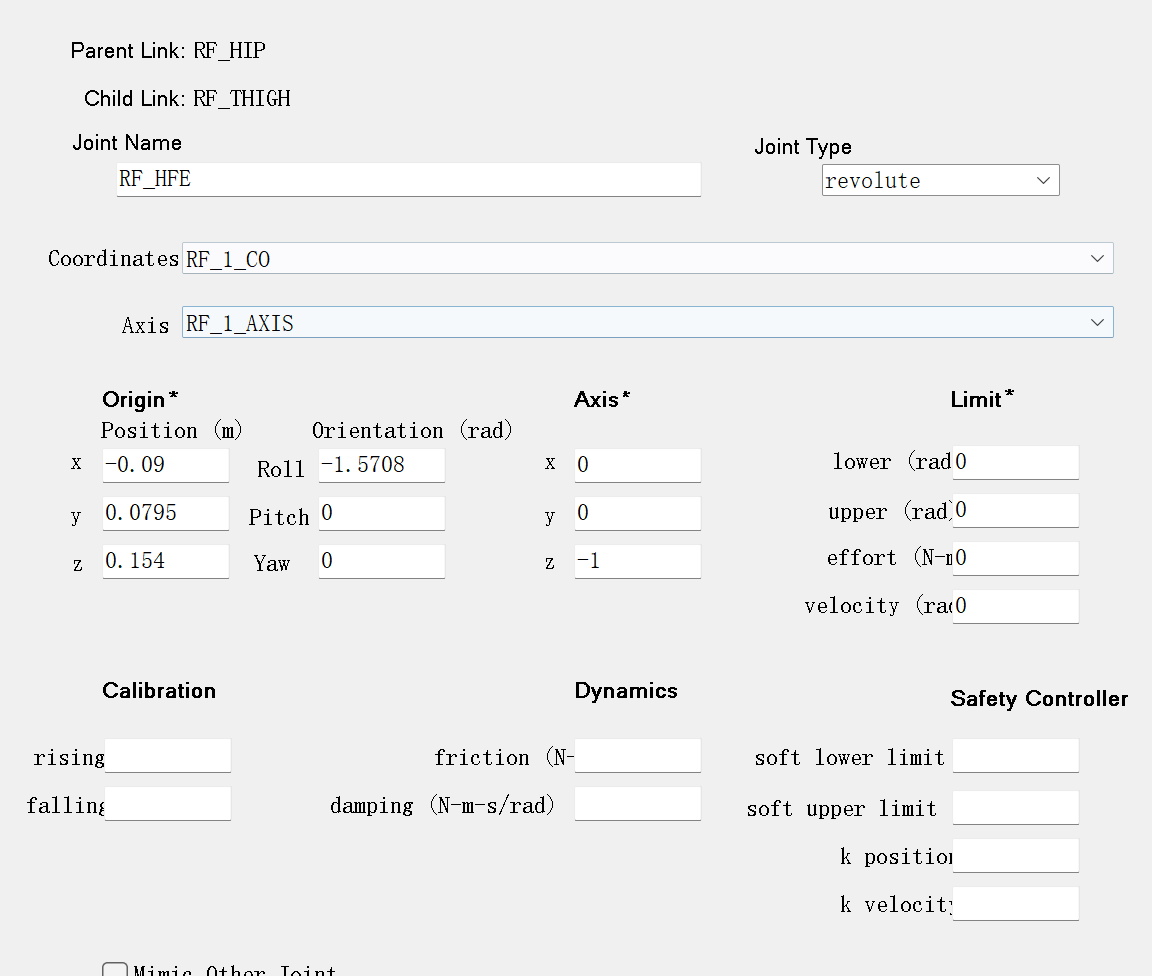Click the Parent Link: RF_HIP text
This screenshot has height=976, width=1152.
[168, 51]
